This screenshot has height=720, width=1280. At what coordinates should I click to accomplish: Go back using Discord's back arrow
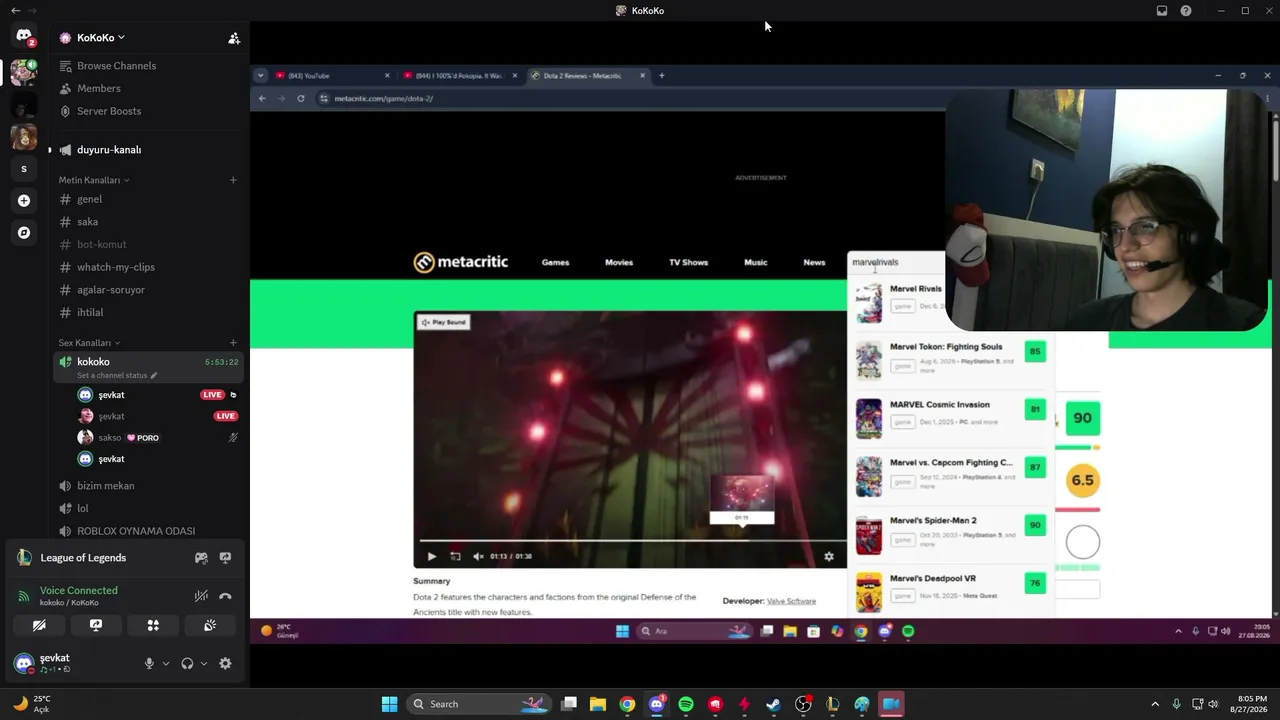(x=15, y=11)
